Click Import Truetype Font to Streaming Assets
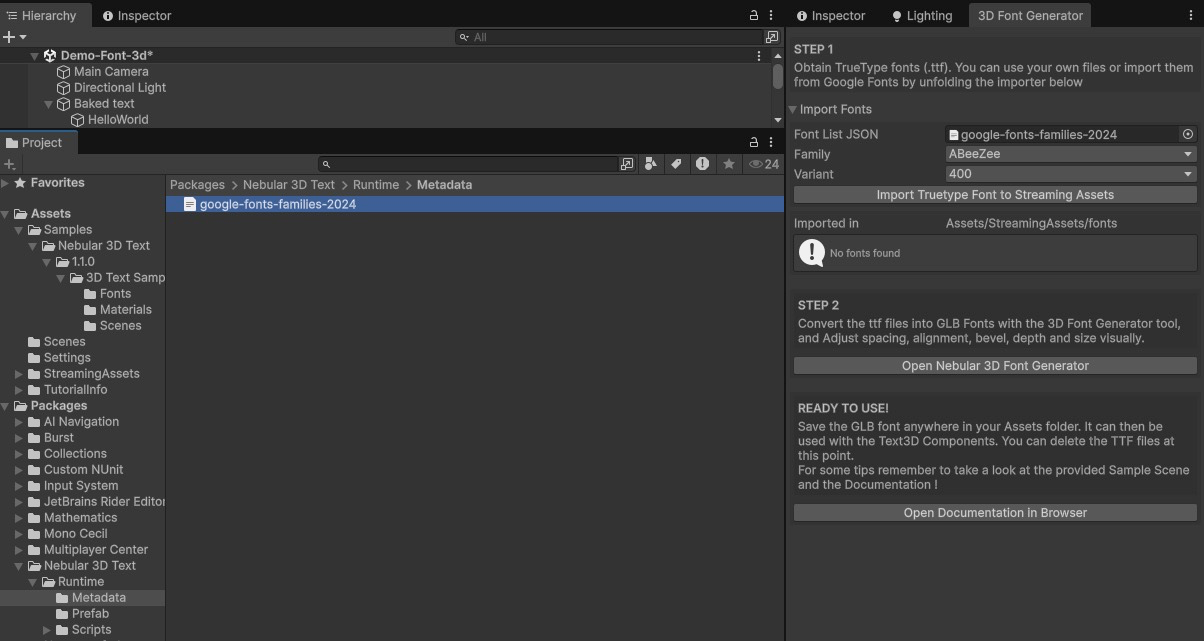This screenshot has height=641, width=1204. pos(995,195)
